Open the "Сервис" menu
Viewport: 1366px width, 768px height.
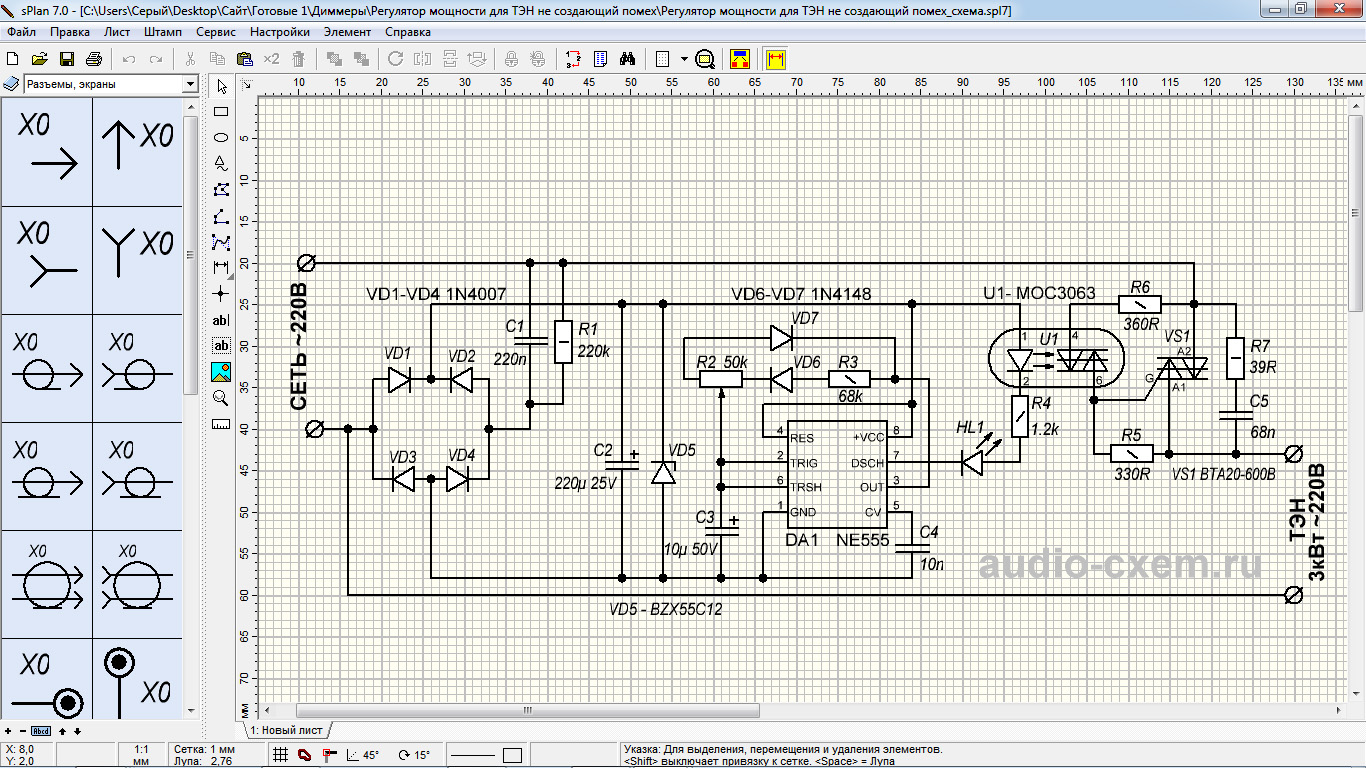coord(216,32)
